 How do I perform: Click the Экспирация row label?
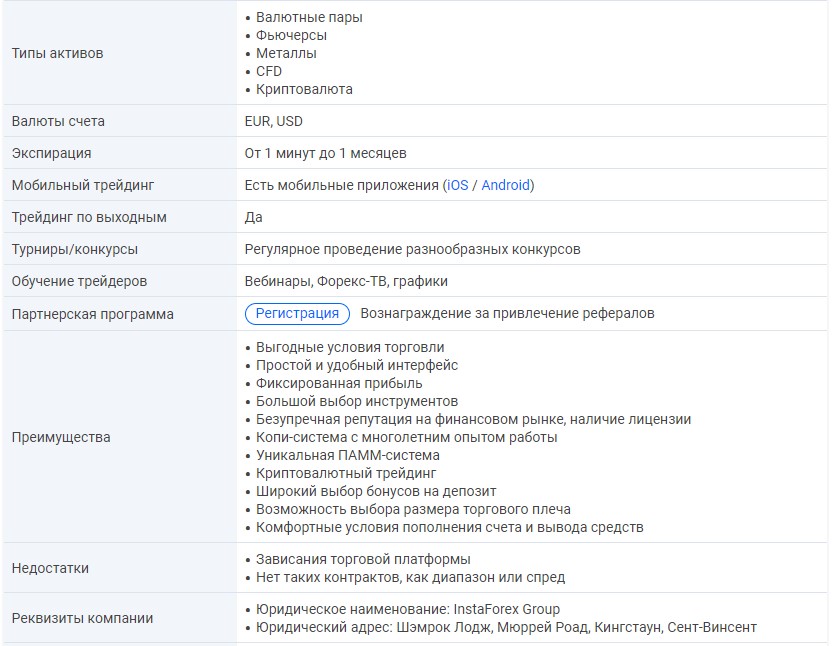coord(51,153)
